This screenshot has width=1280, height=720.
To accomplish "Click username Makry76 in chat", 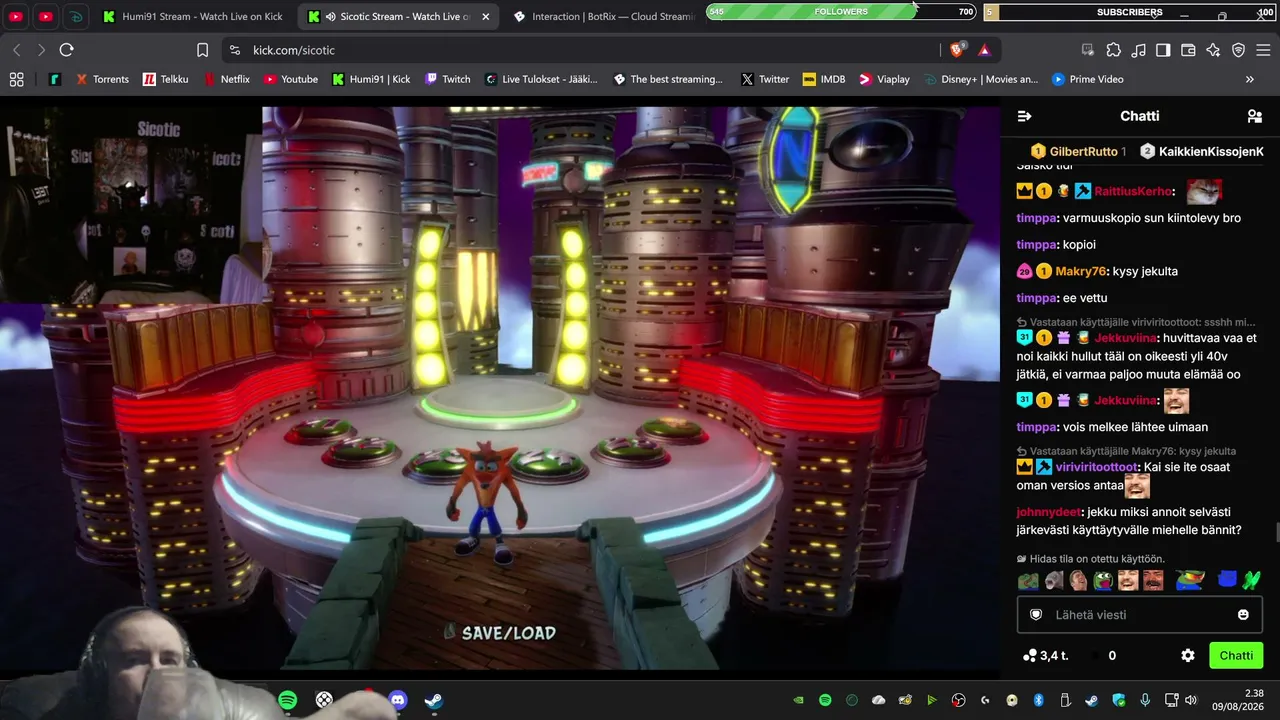I will 1080,271.
